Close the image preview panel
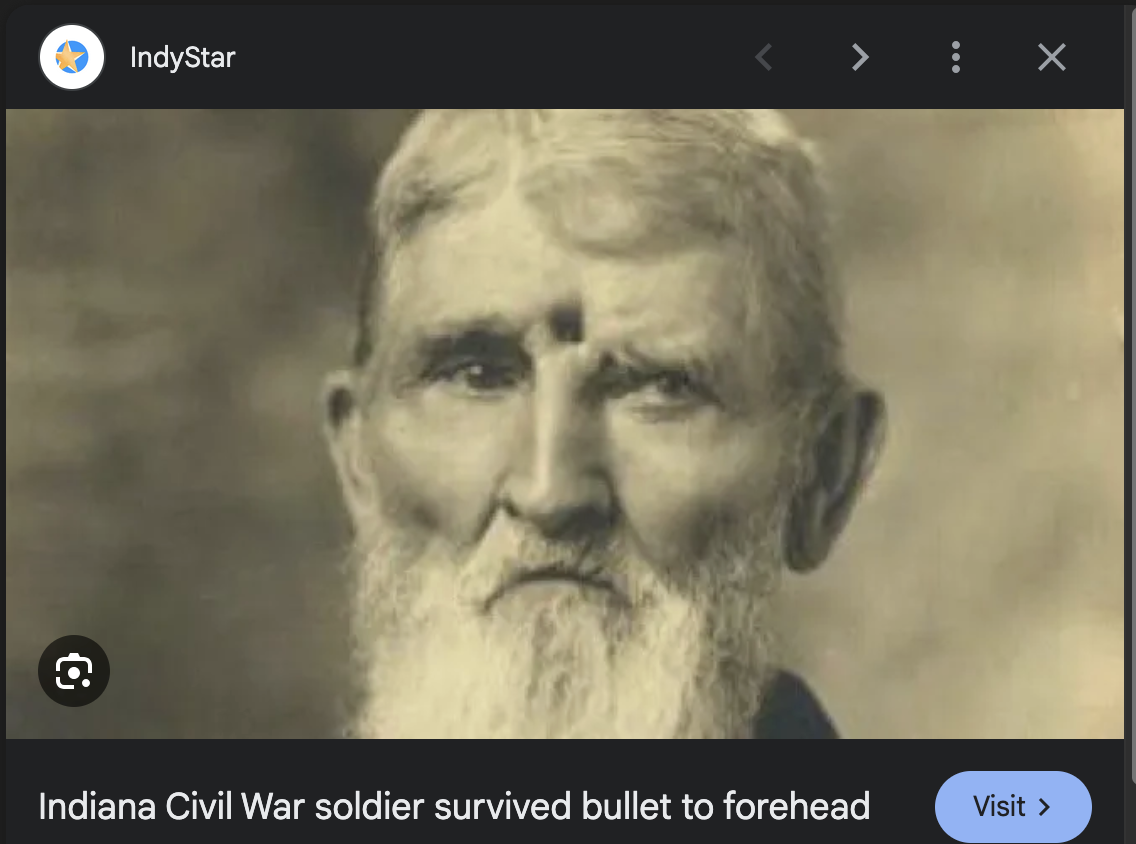 pos(1051,57)
